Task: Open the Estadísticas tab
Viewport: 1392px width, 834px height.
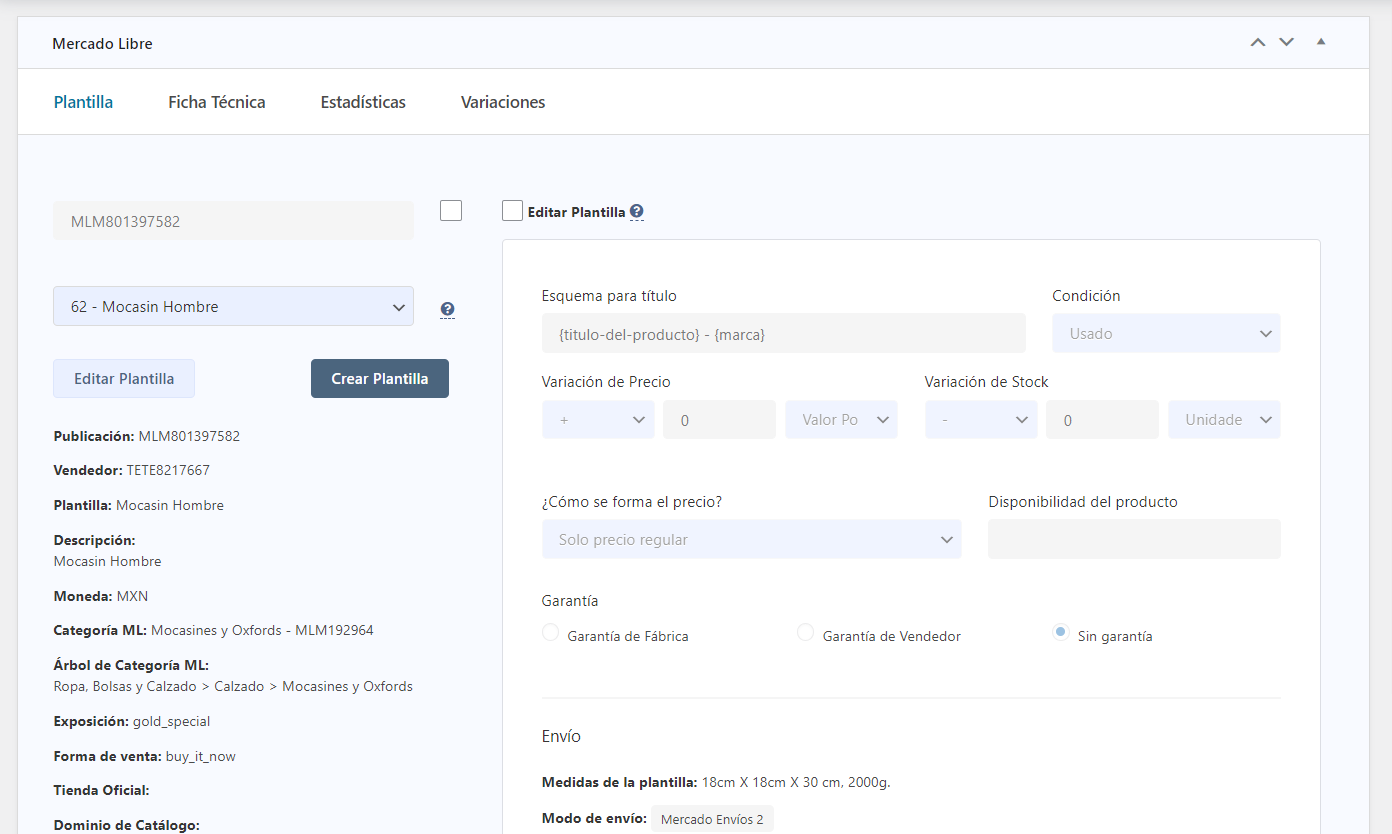Action: pyautogui.click(x=363, y=102)
